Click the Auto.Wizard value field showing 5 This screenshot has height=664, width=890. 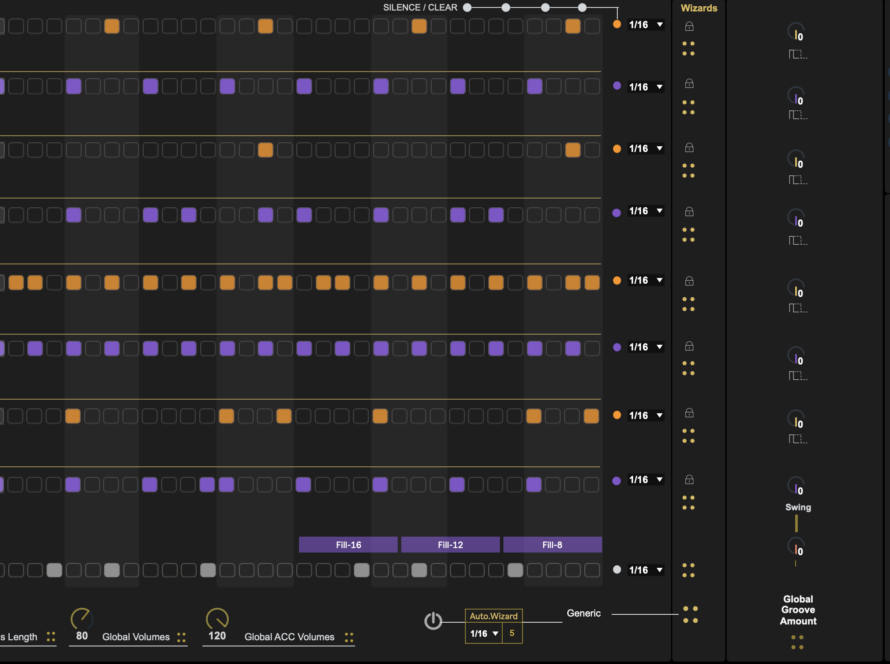[x=512, y=633]
